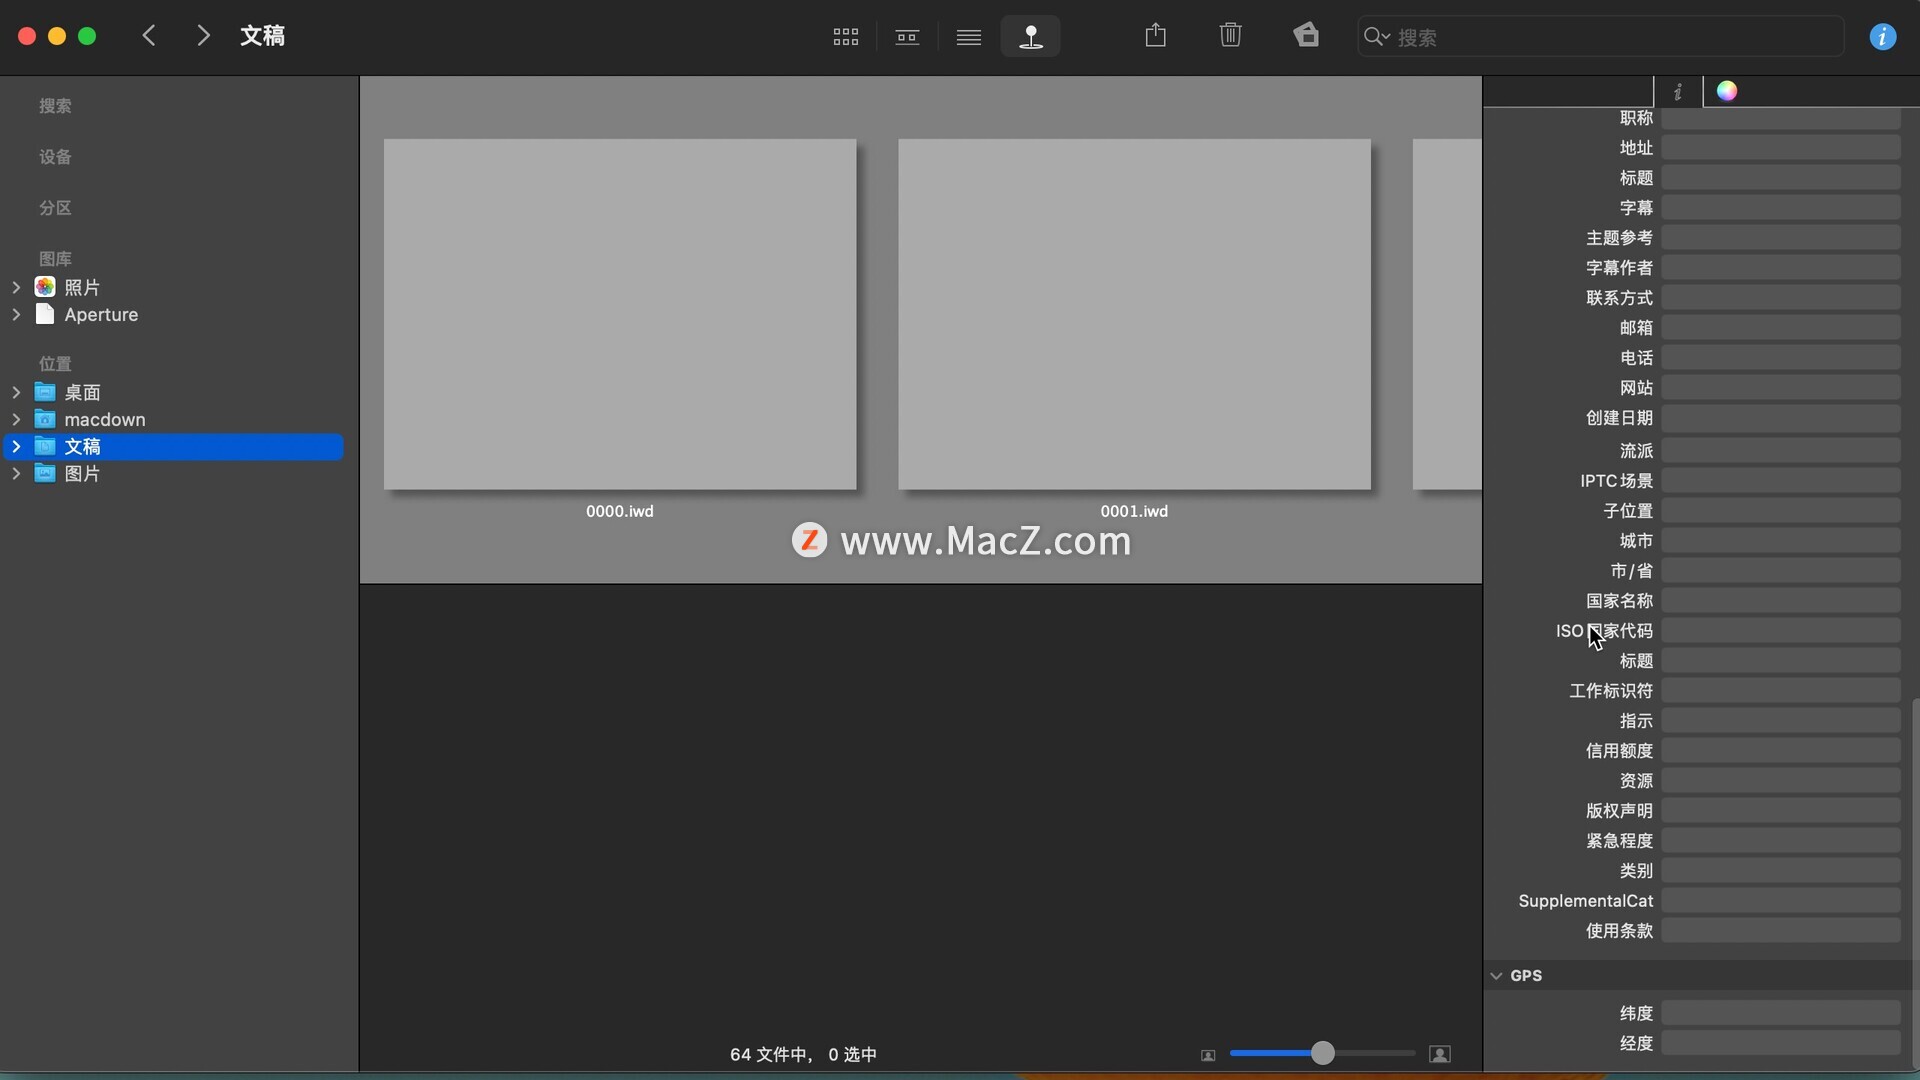
Task: Click the open-in-app bag icon
Action: [1306, 35]
